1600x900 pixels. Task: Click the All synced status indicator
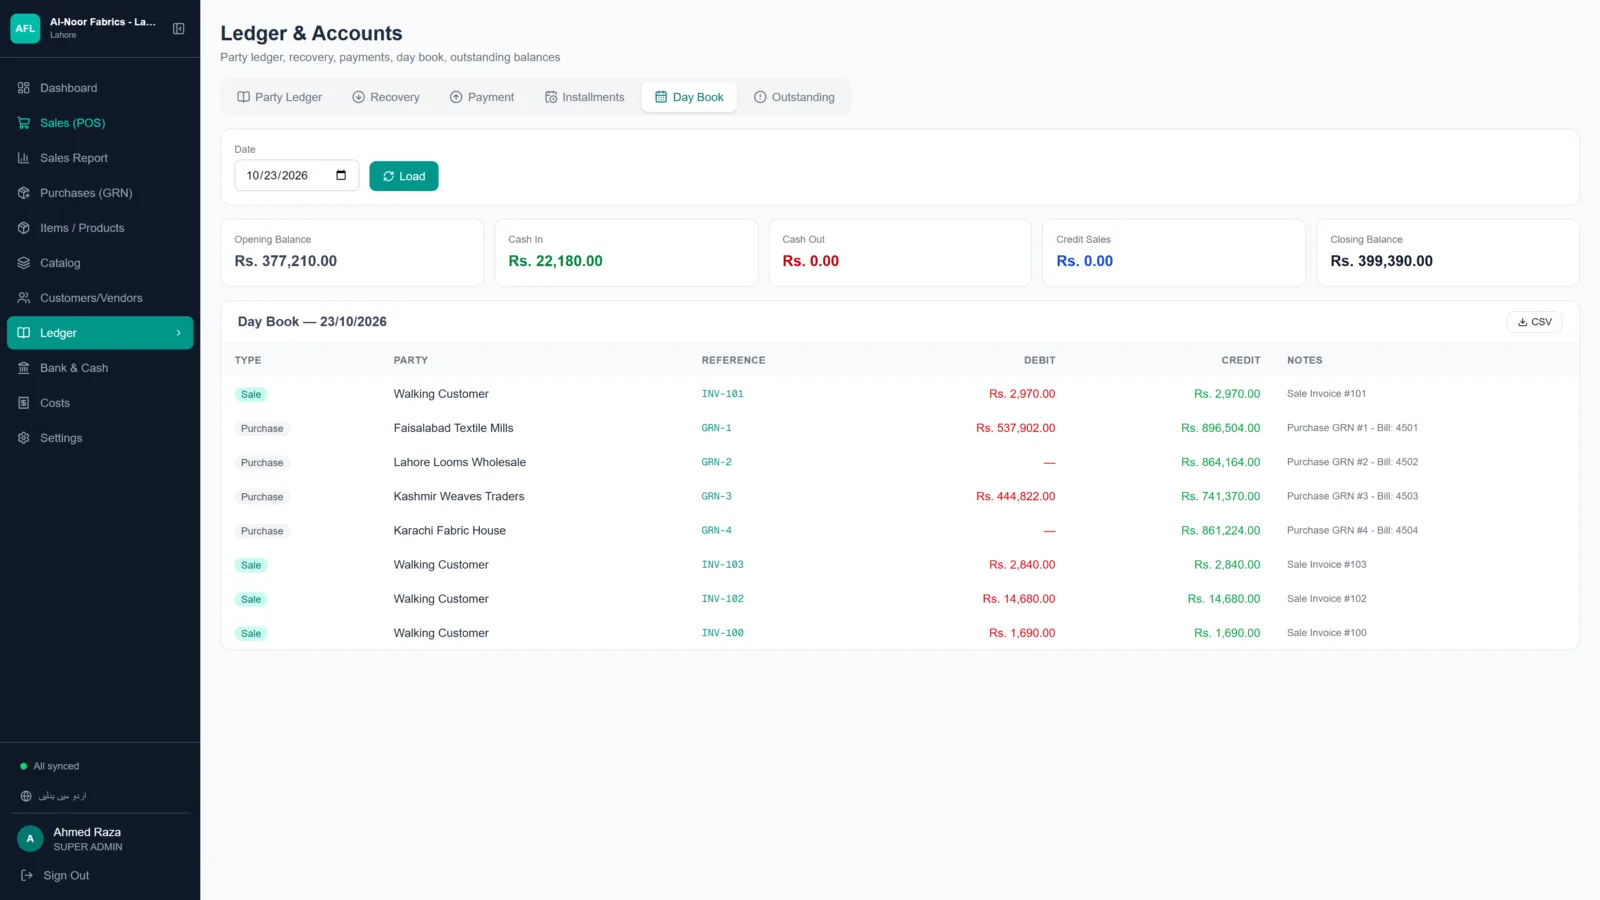[x=50, y=766]
